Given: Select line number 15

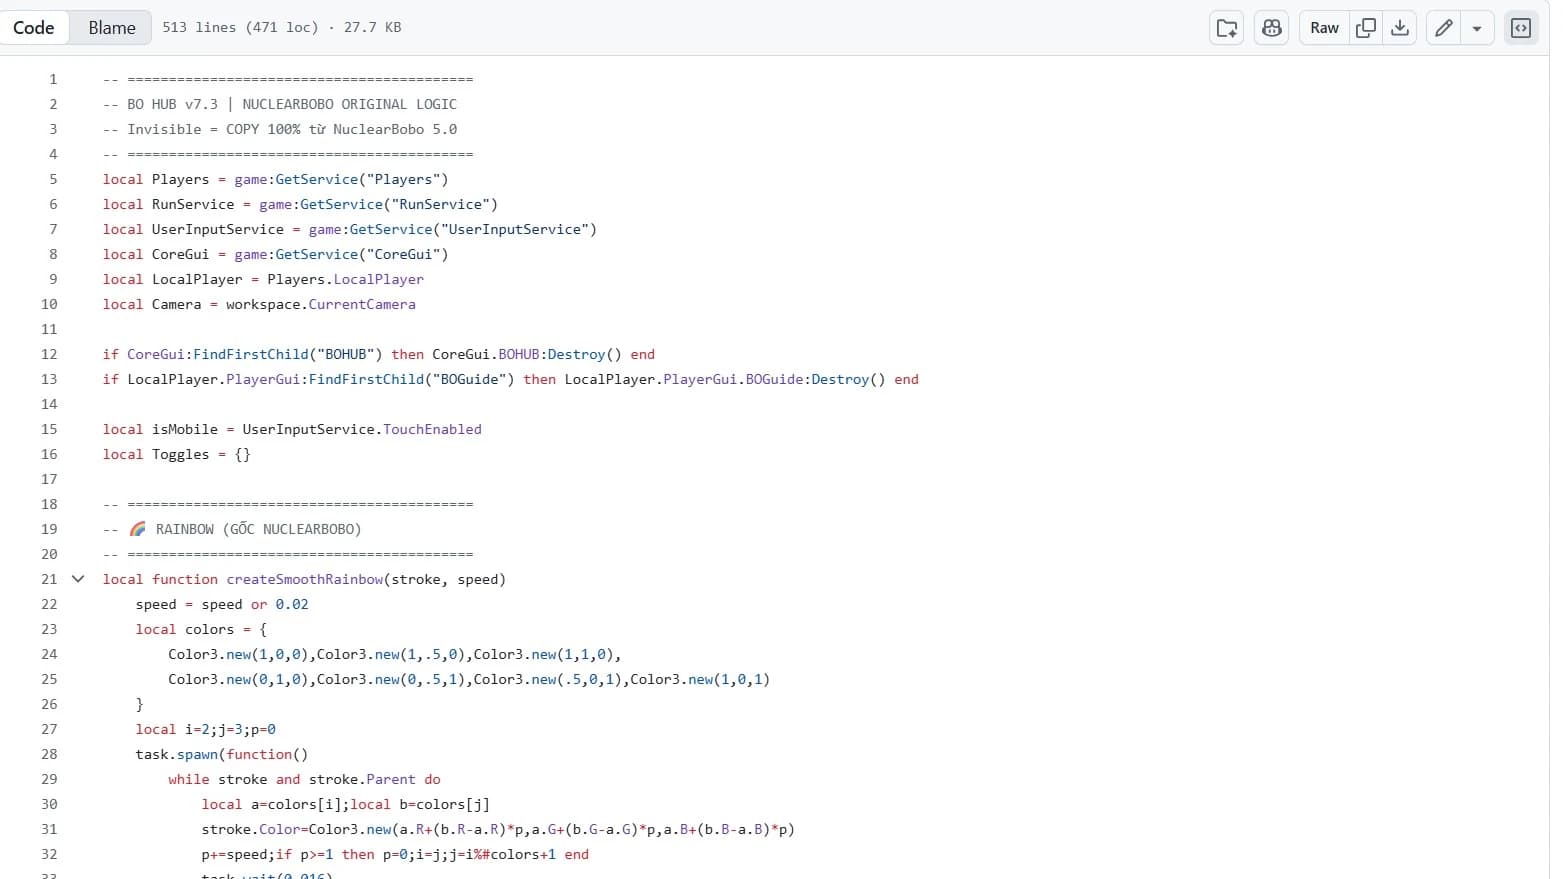Looking at the screenshot, I should click(49, 429).
